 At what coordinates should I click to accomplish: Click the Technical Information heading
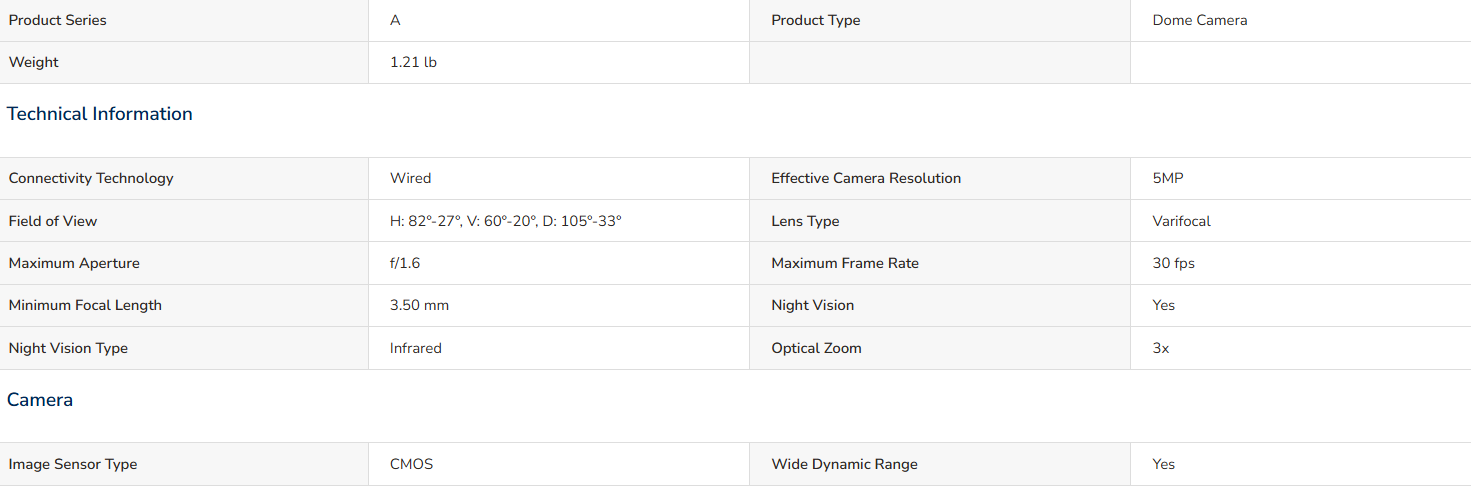(x=100, y=114)
